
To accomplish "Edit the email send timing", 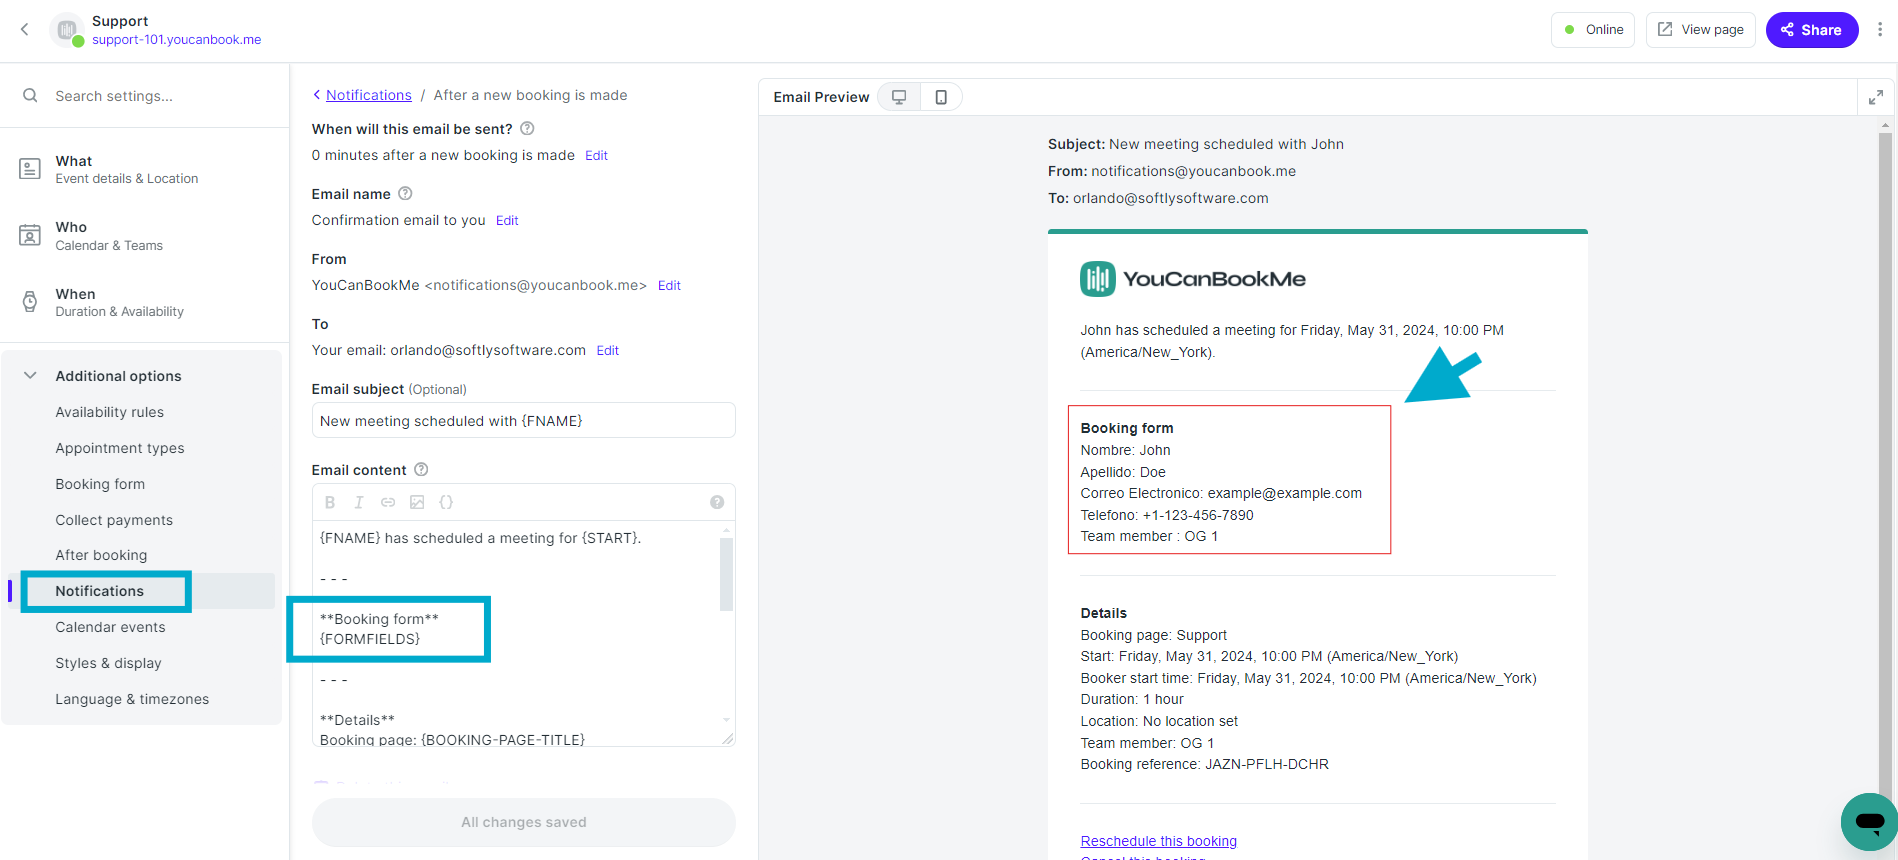I will coord(596,155).
